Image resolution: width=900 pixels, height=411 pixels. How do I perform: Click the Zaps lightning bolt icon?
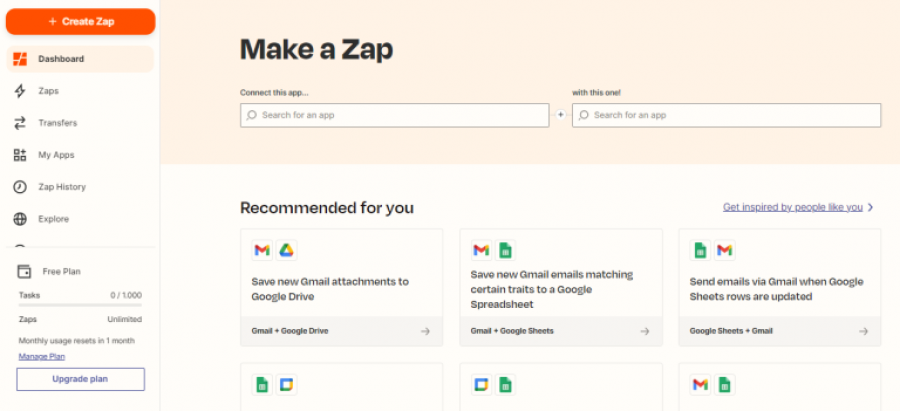pos(20,91)
